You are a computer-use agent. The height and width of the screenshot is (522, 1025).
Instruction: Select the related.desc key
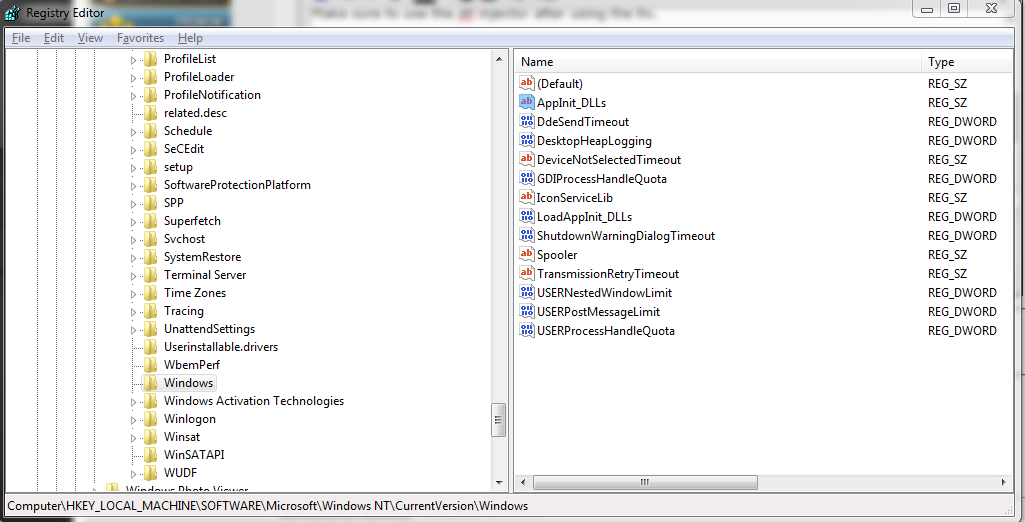(x=195, y=113)
